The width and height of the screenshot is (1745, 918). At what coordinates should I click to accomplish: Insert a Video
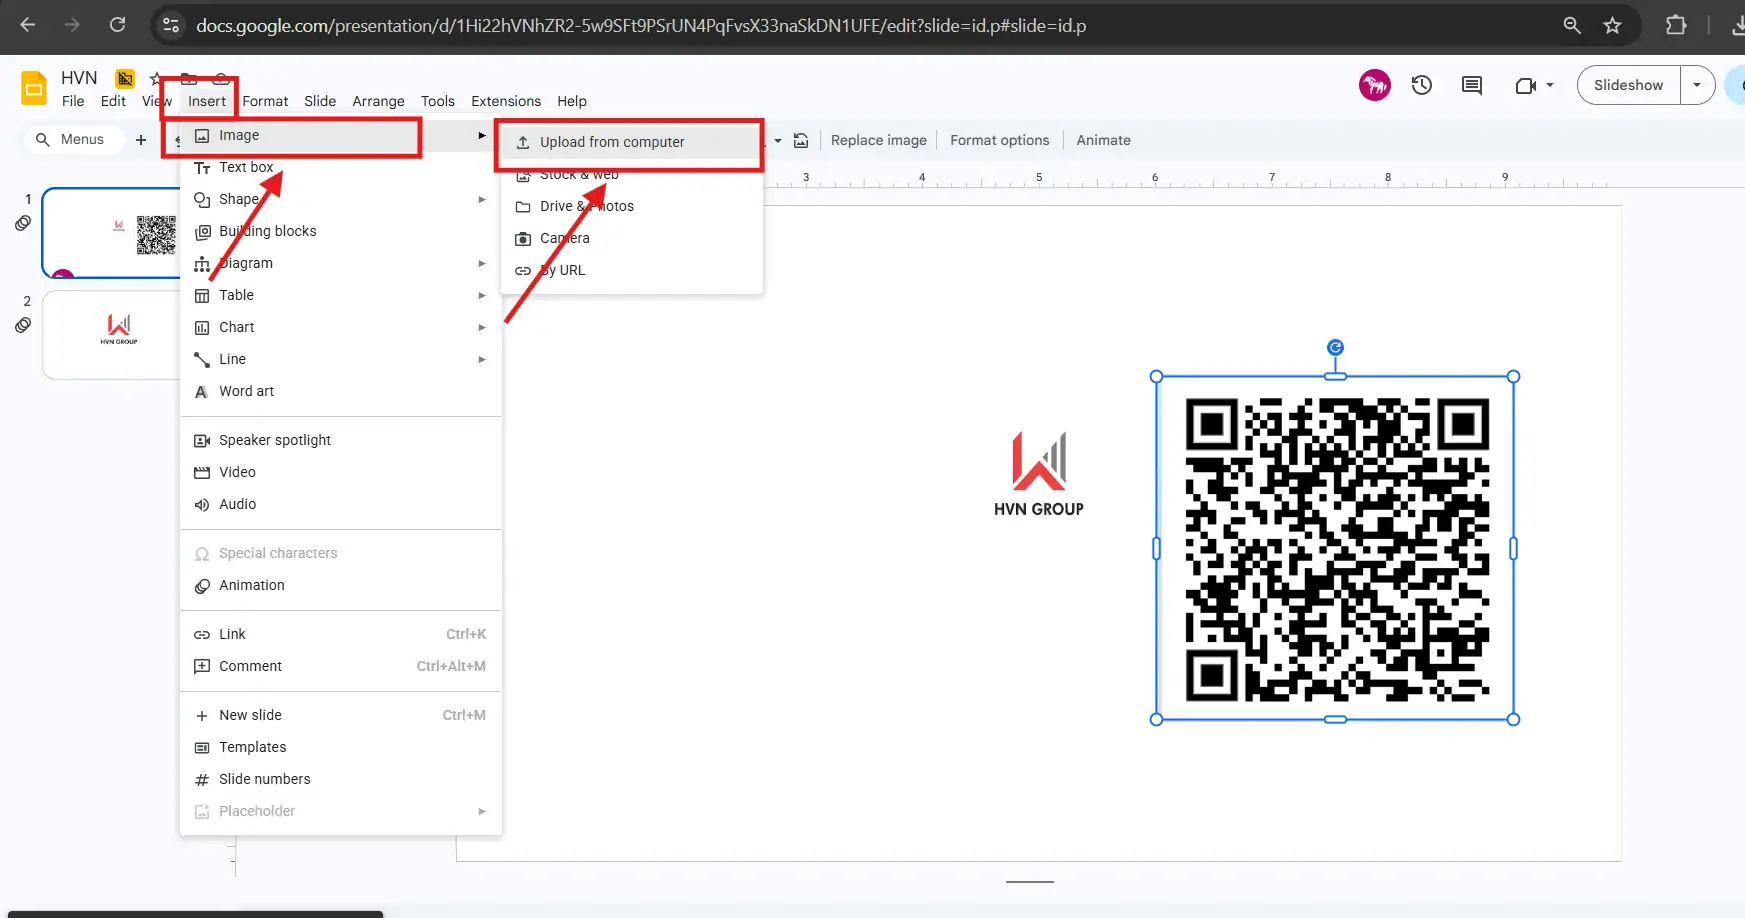click(340, 472)
